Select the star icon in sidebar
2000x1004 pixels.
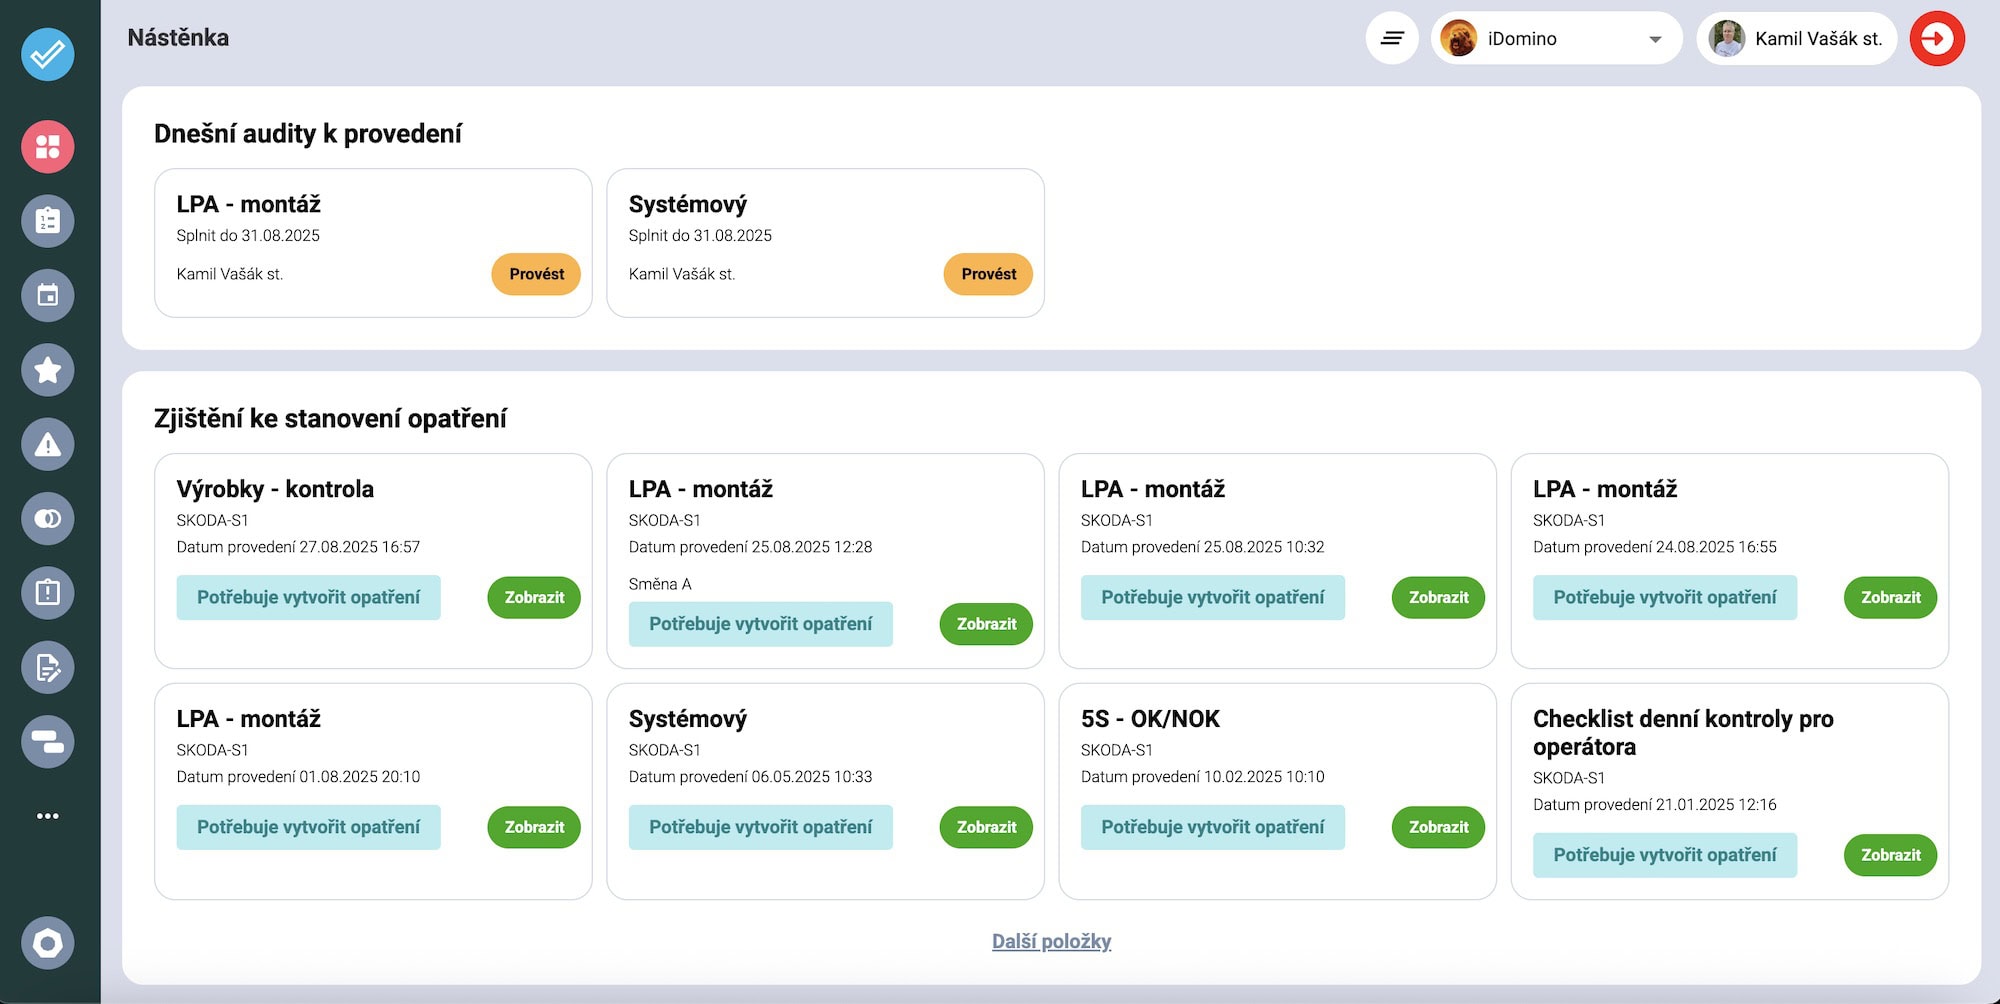point(47,370)
